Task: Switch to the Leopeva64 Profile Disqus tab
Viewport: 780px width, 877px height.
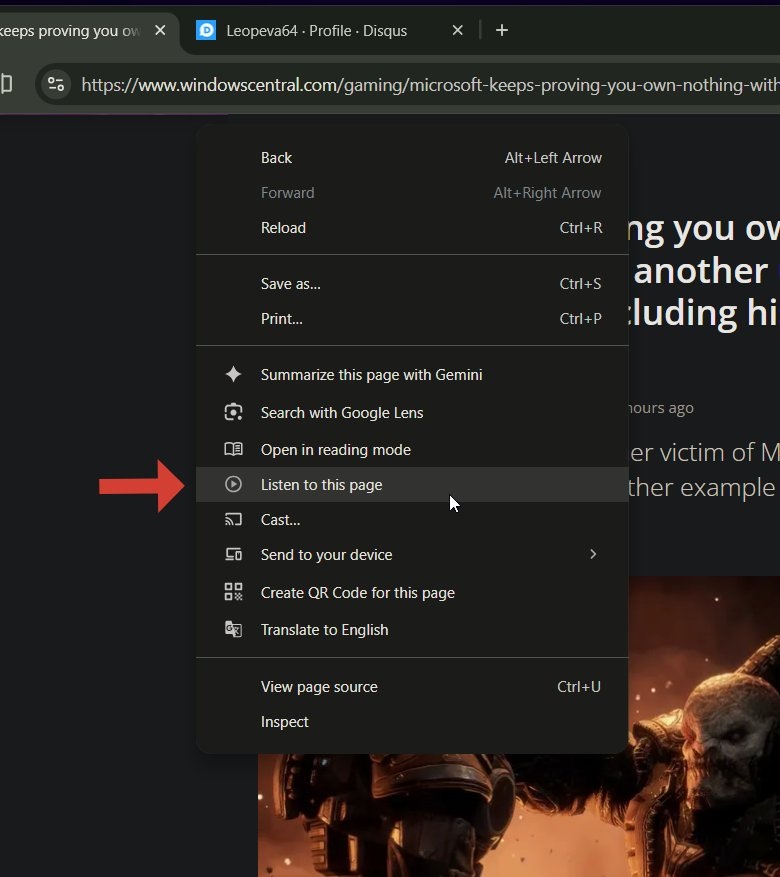Action: (330, 31)
